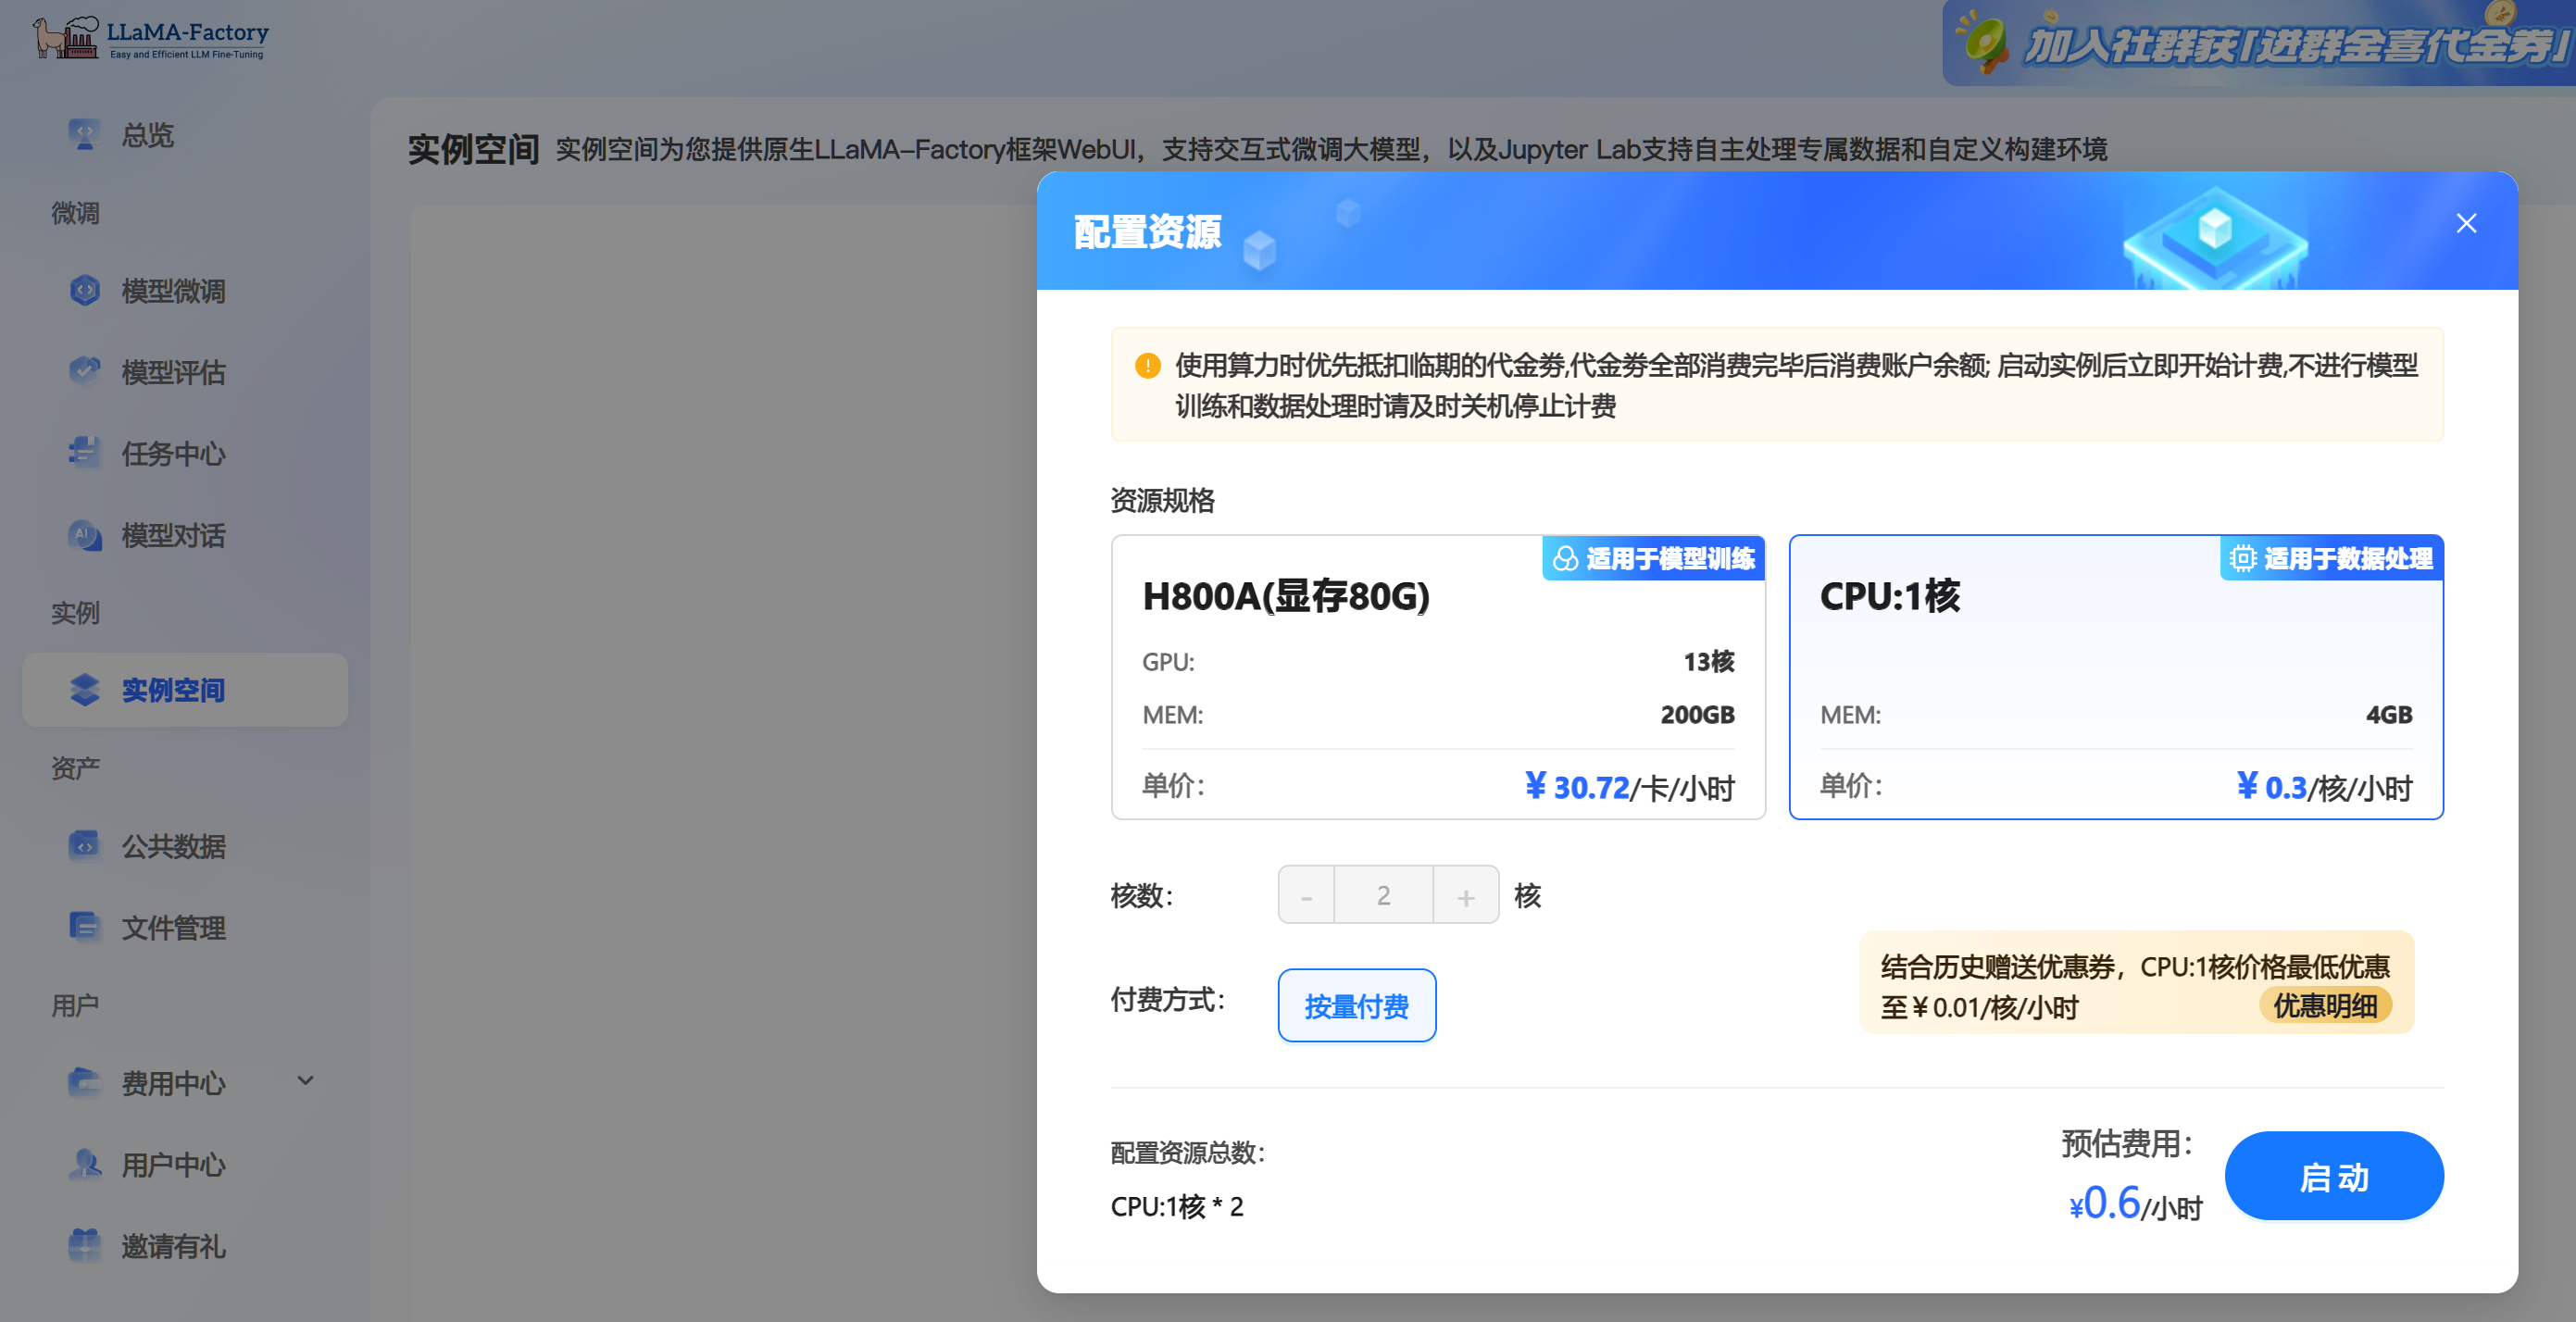This screenshot has width=2576, height=1322.
Task: Choose 按量付费 payment method
Action: pos(1356,1005)
